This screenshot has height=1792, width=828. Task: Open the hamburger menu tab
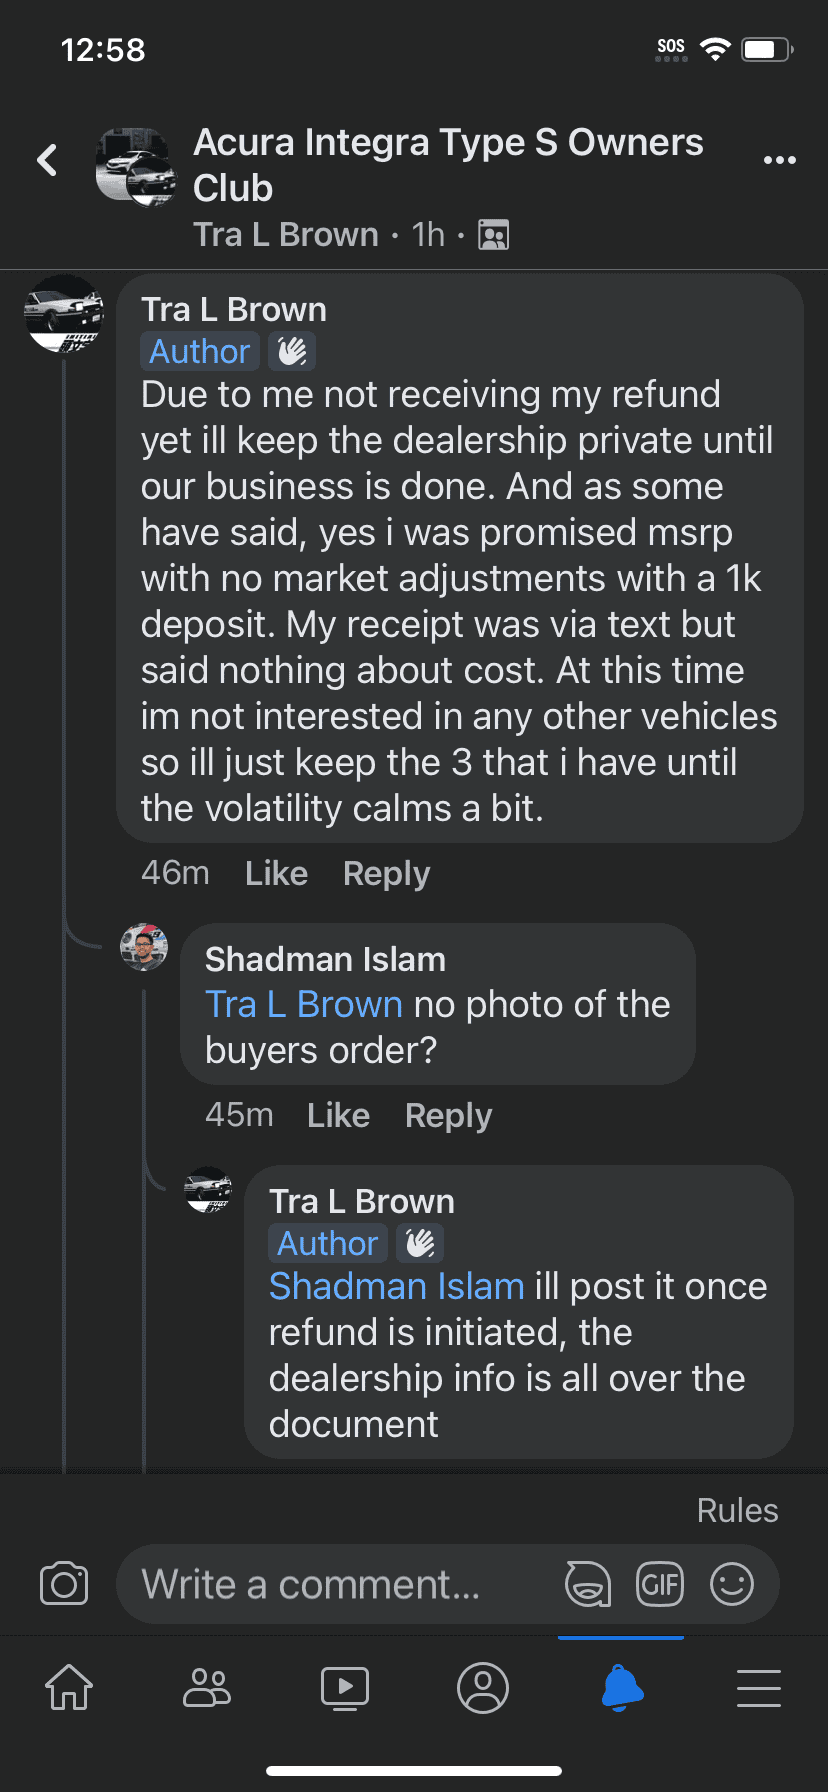tap(759, 1688)
